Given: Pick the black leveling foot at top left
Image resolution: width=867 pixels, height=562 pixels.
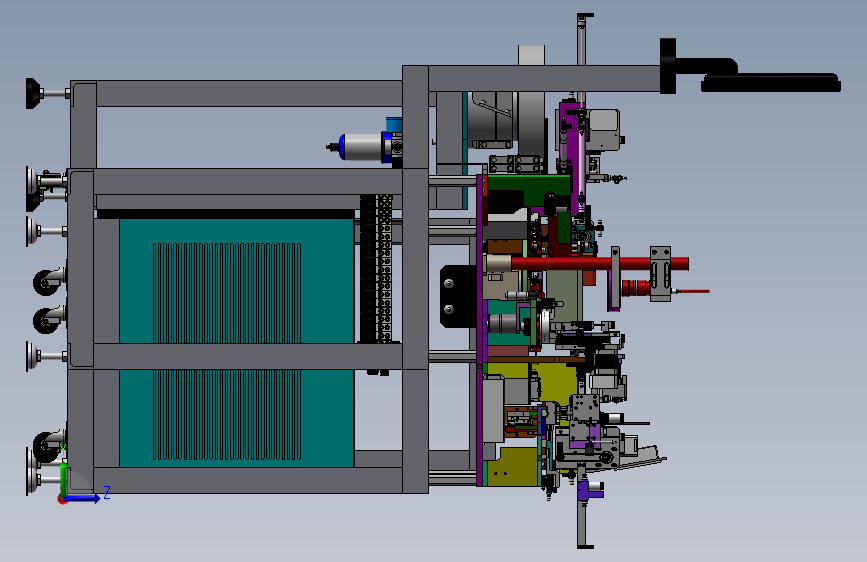Looking at the screenshot, I should point(34,93).
